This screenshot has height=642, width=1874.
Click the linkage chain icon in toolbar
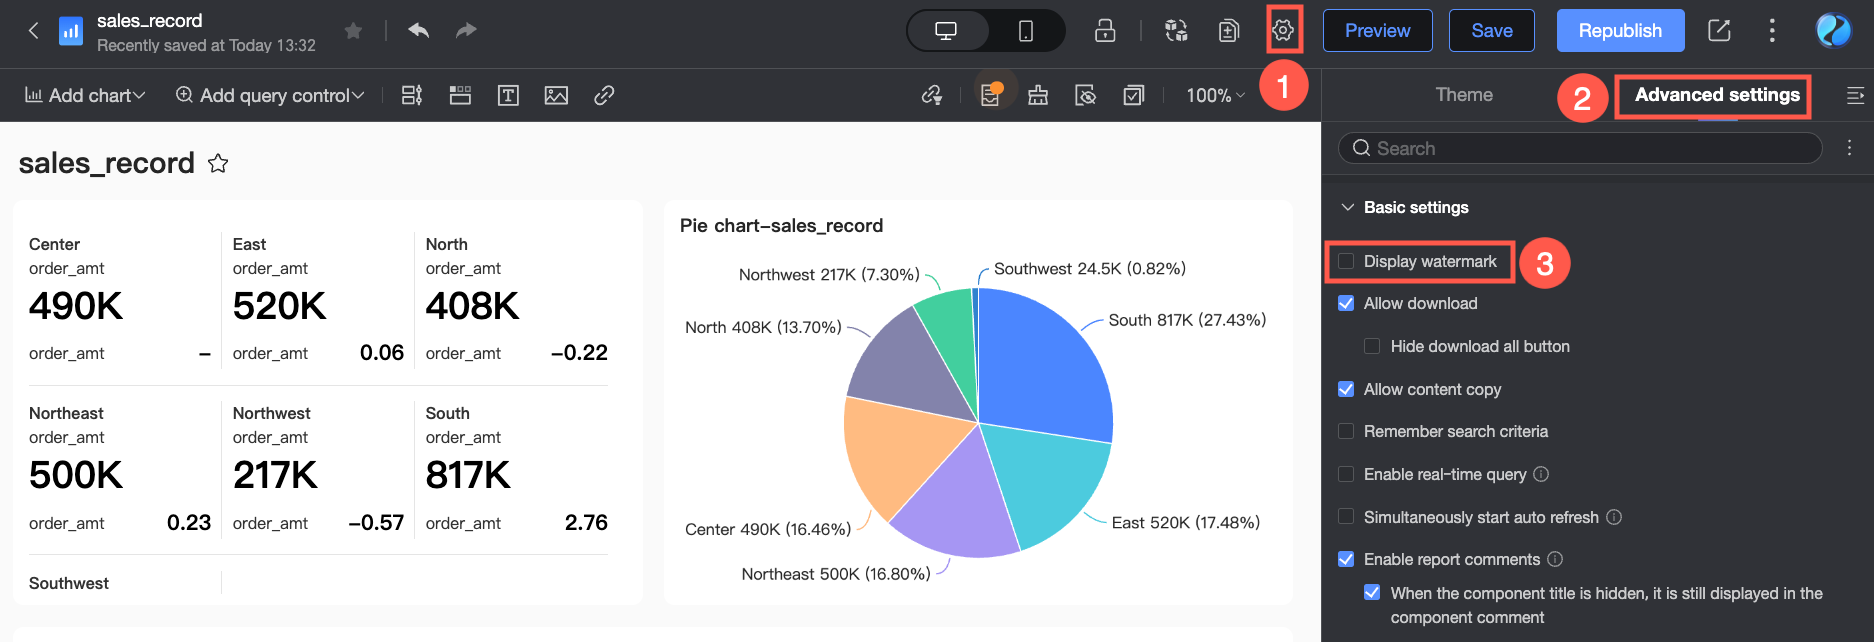coord(932,95)
